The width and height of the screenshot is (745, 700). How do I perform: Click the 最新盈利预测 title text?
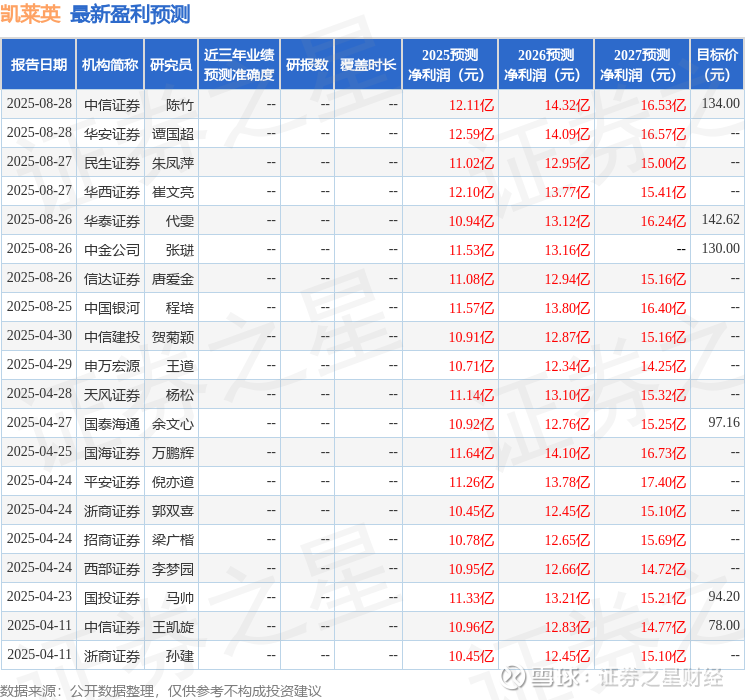tap(130, 14)
